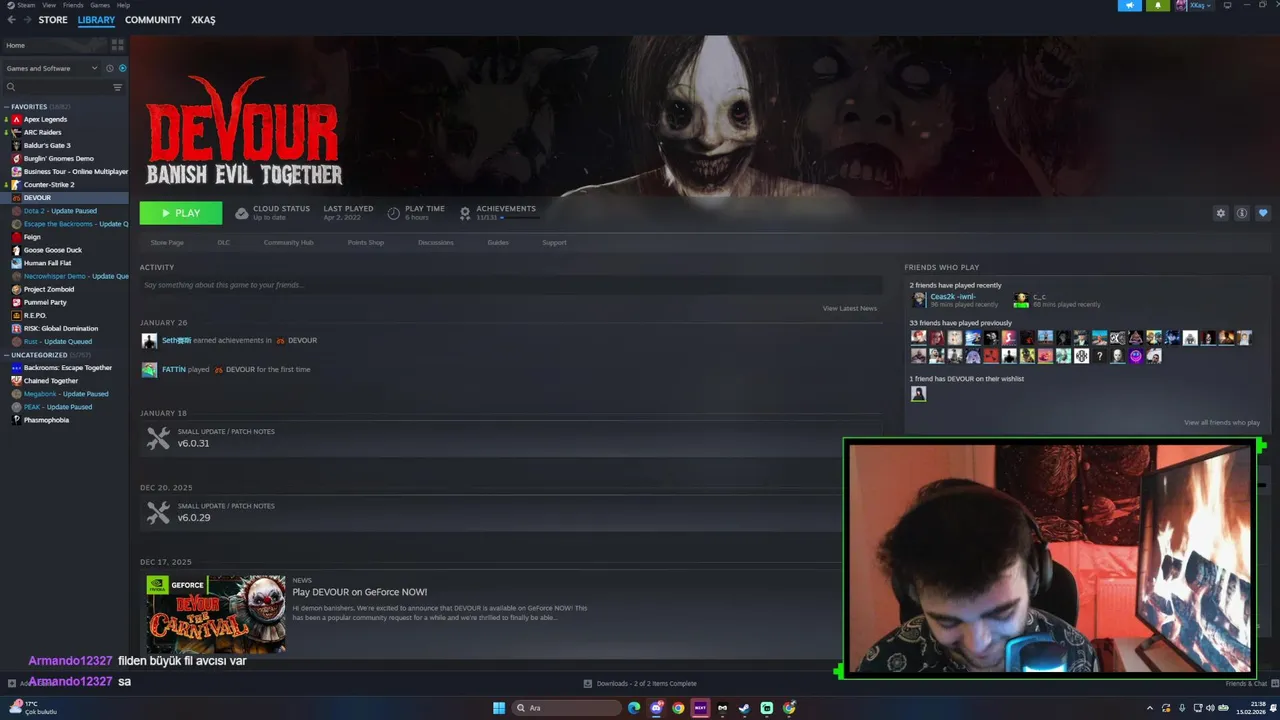The image size is (1280, 720).
Task: Open the weather widget on taskbar
Action: (x=32, y=708)
